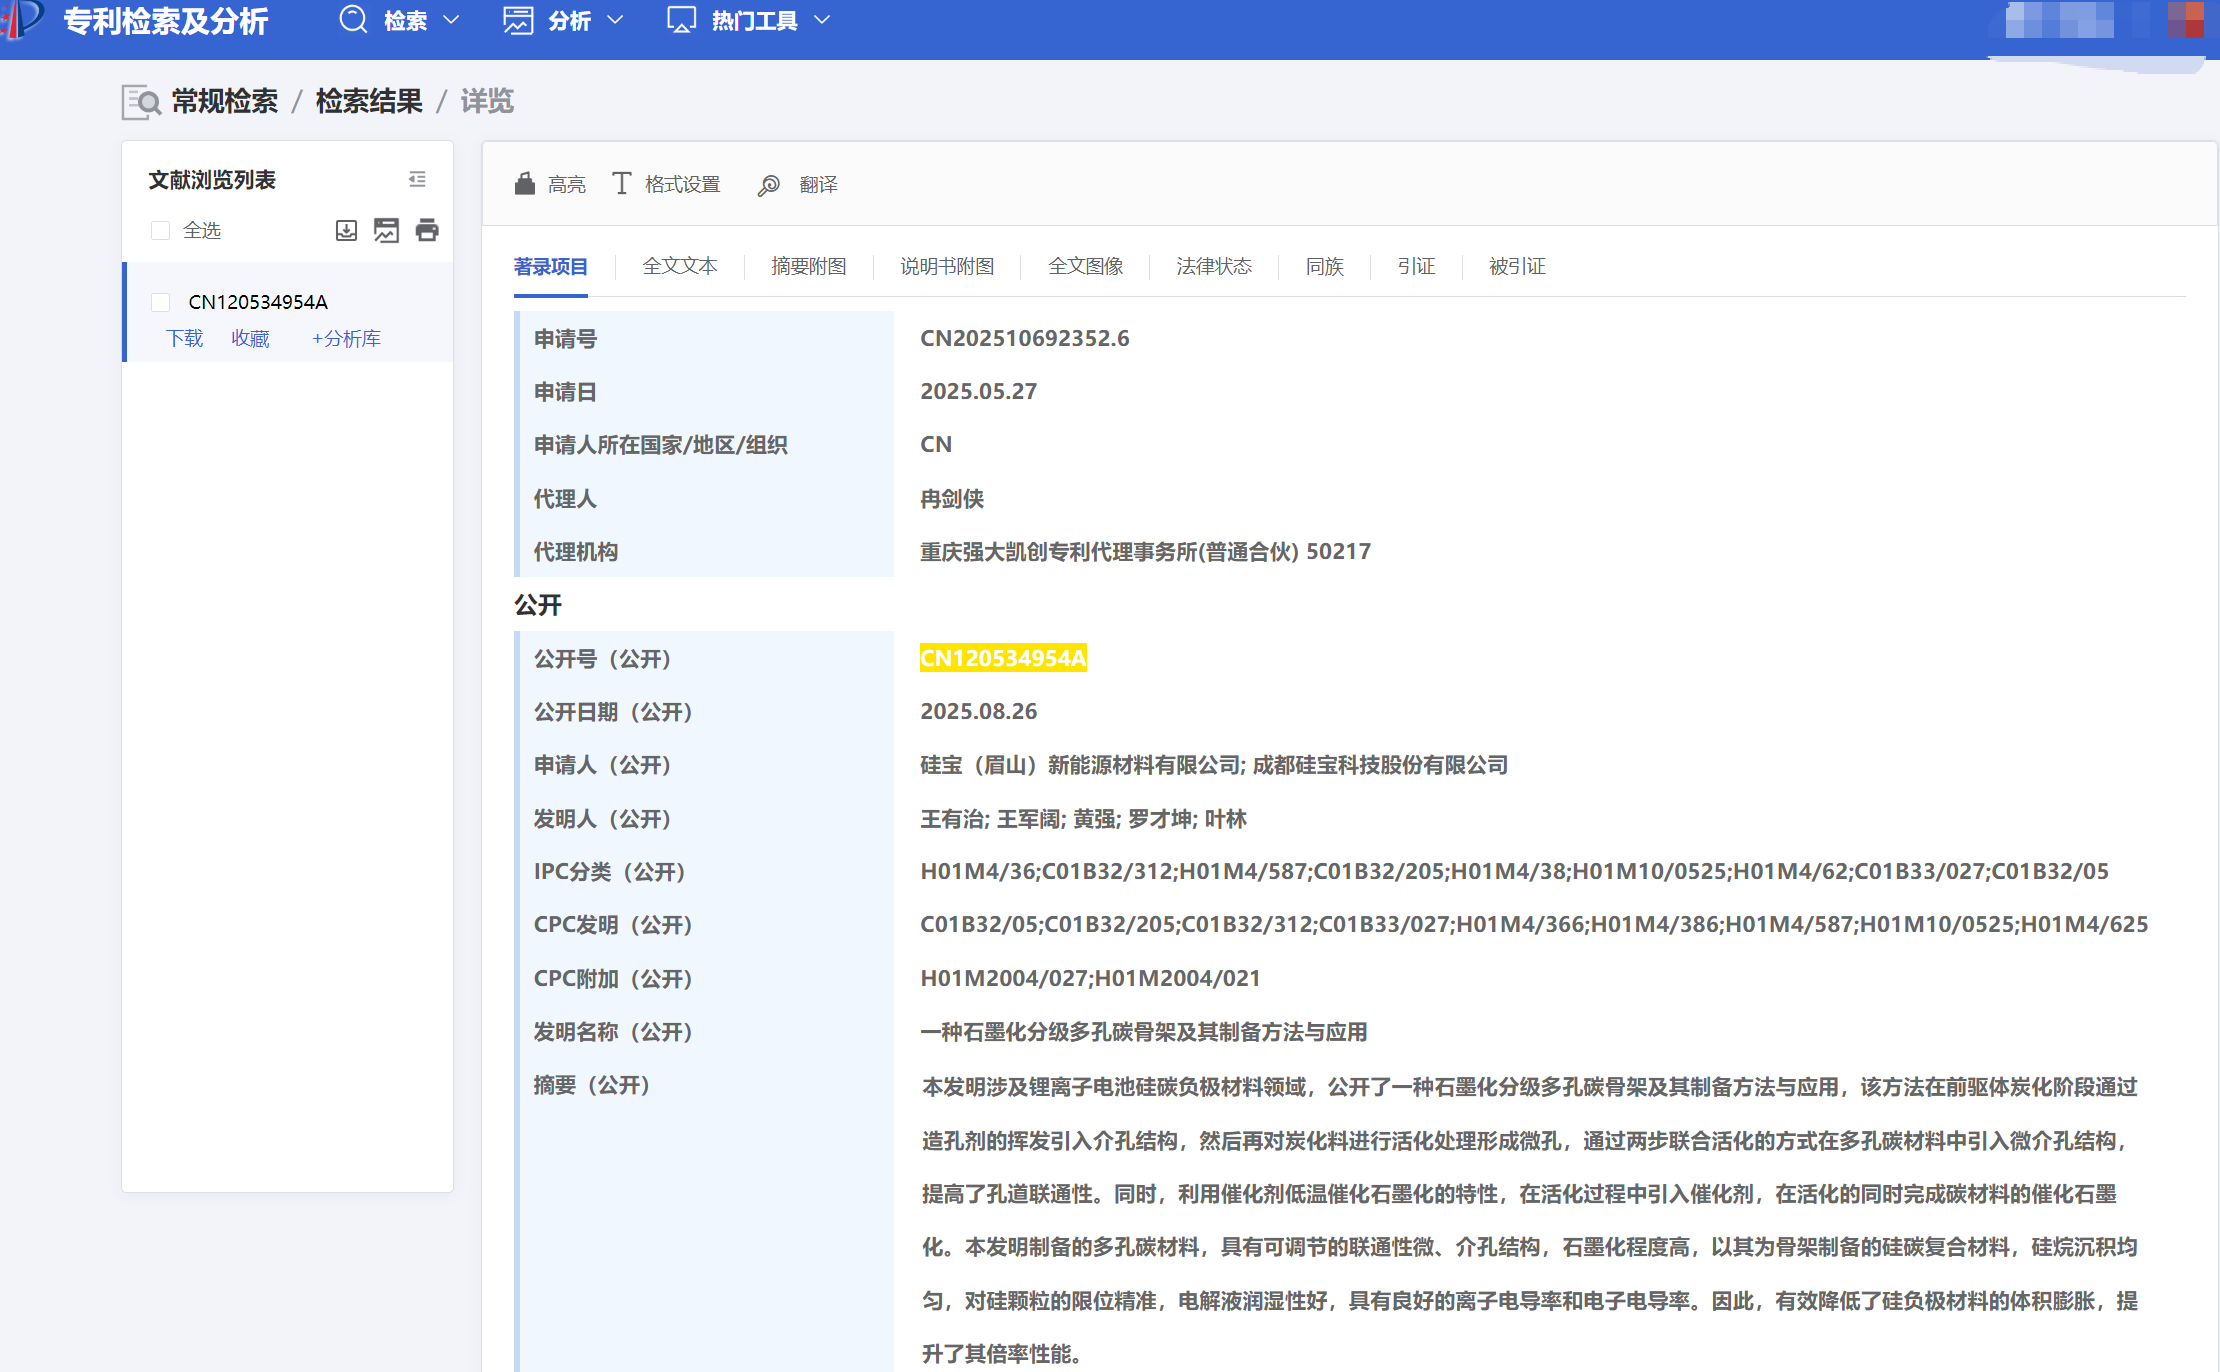This screenshot has height=1372, width=2220.
Task: Click highlighted publication number CN120534954A
Action: point(1003,658)
